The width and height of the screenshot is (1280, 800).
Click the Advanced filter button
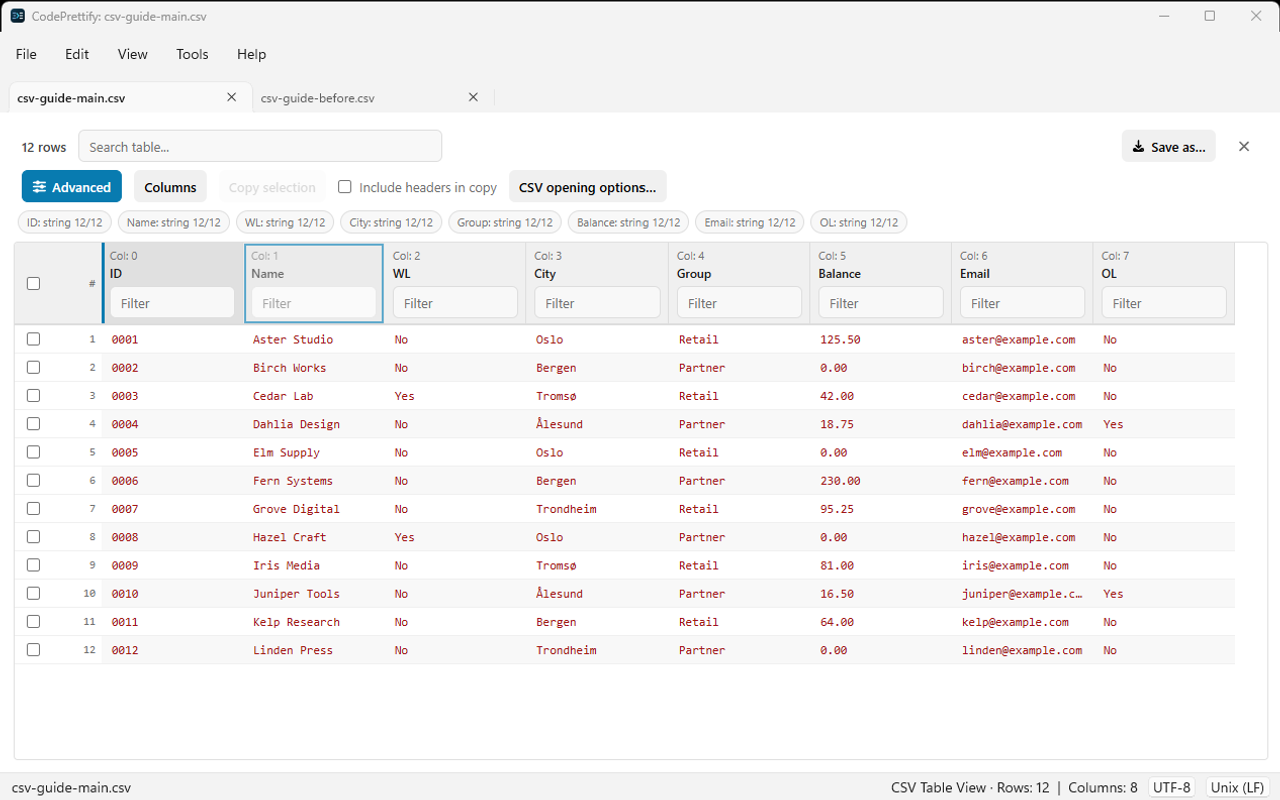click(72, 187)
